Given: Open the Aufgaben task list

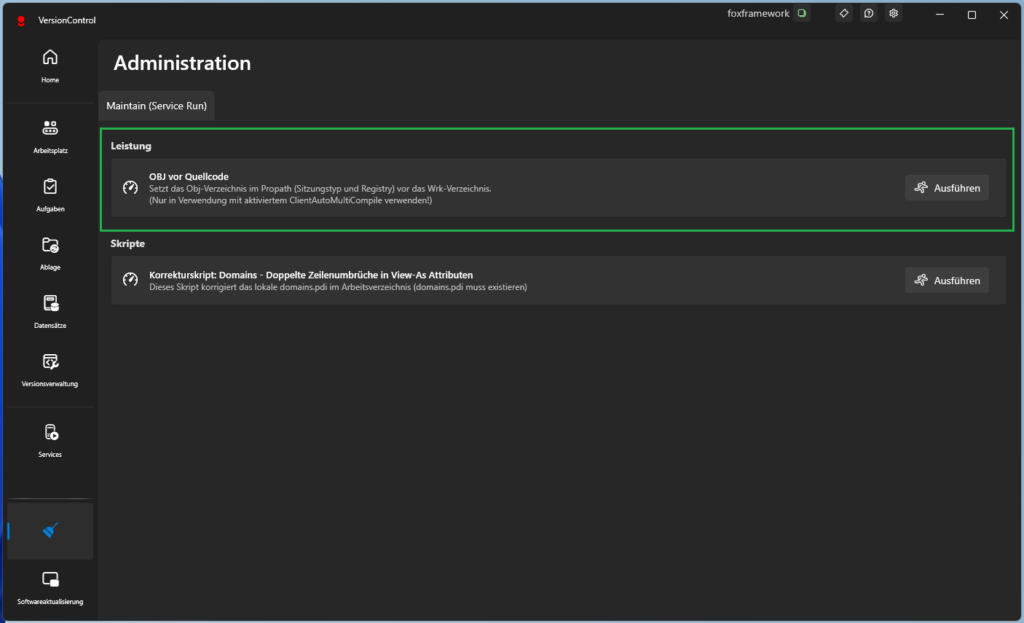Looking at the screenshot, I should [x=50, y=193].
